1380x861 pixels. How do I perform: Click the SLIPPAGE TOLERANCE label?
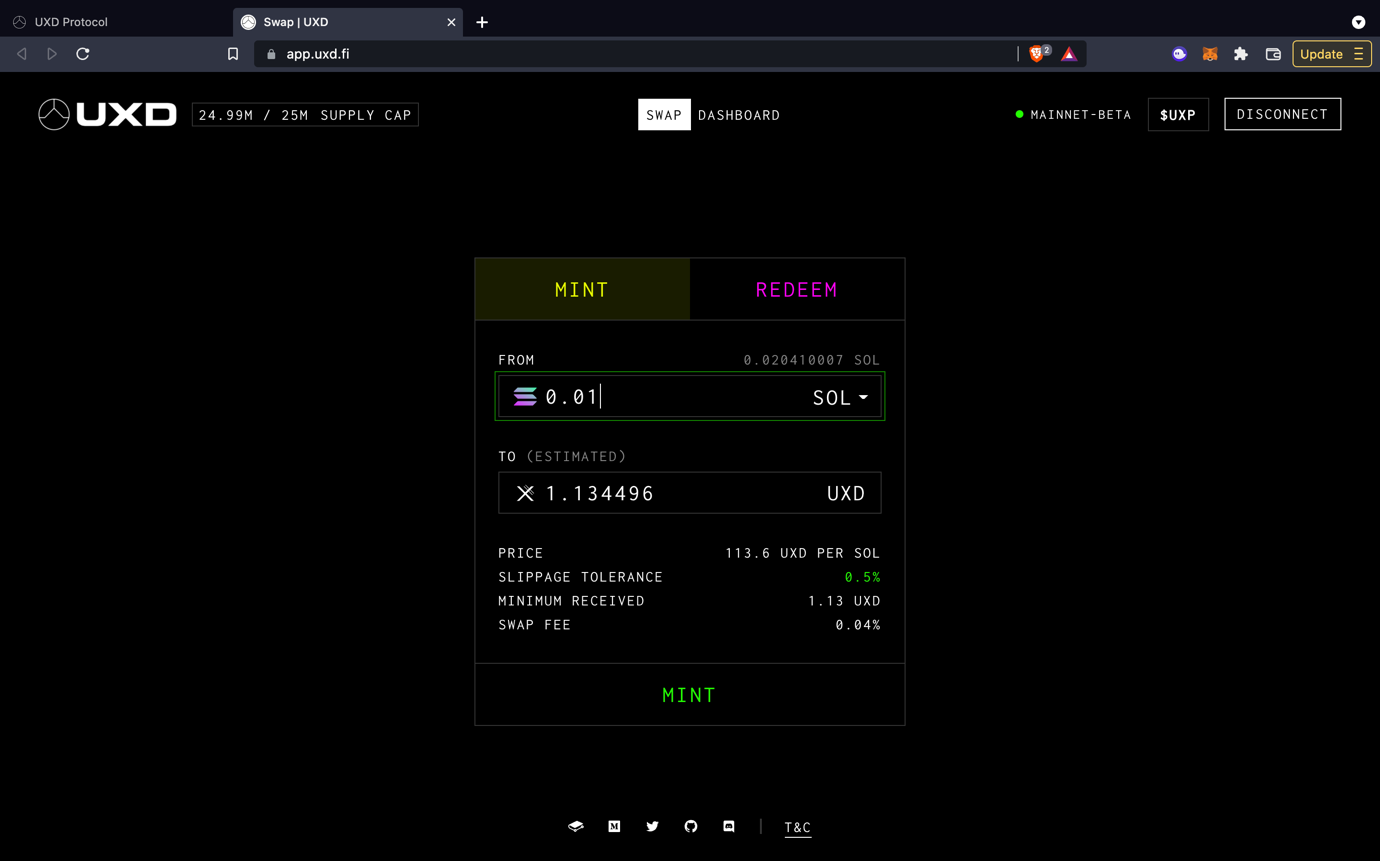581,577
